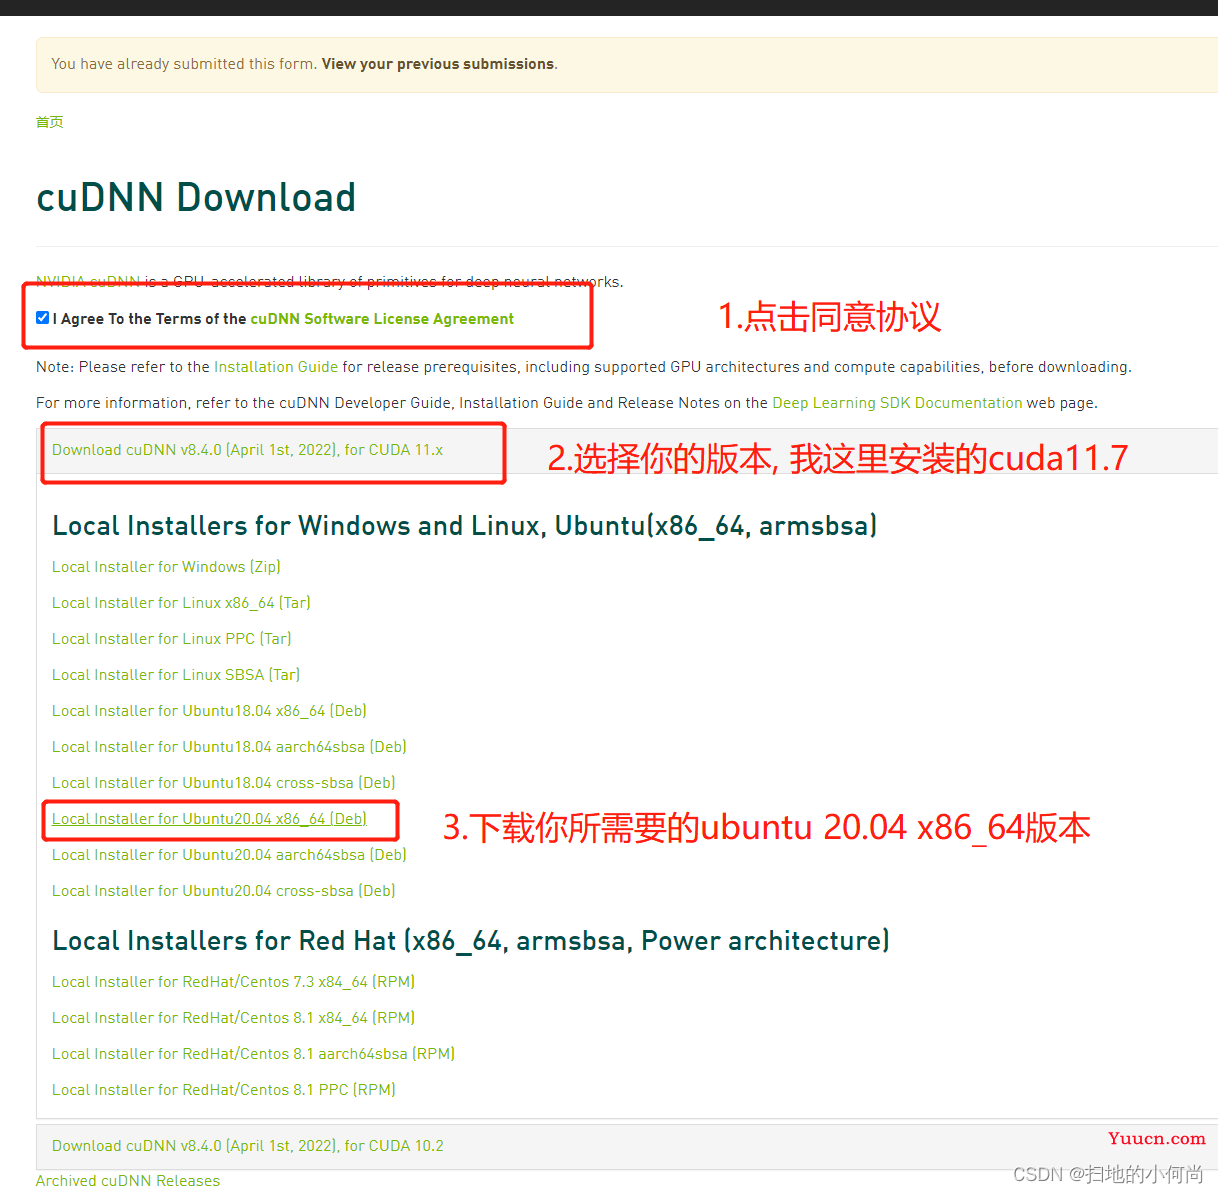Download Local Installer for Ubuntu20.04 cross-sbsa (Deb)
The height and width of the screenshot is (1193, 1218).
point(224,891)
